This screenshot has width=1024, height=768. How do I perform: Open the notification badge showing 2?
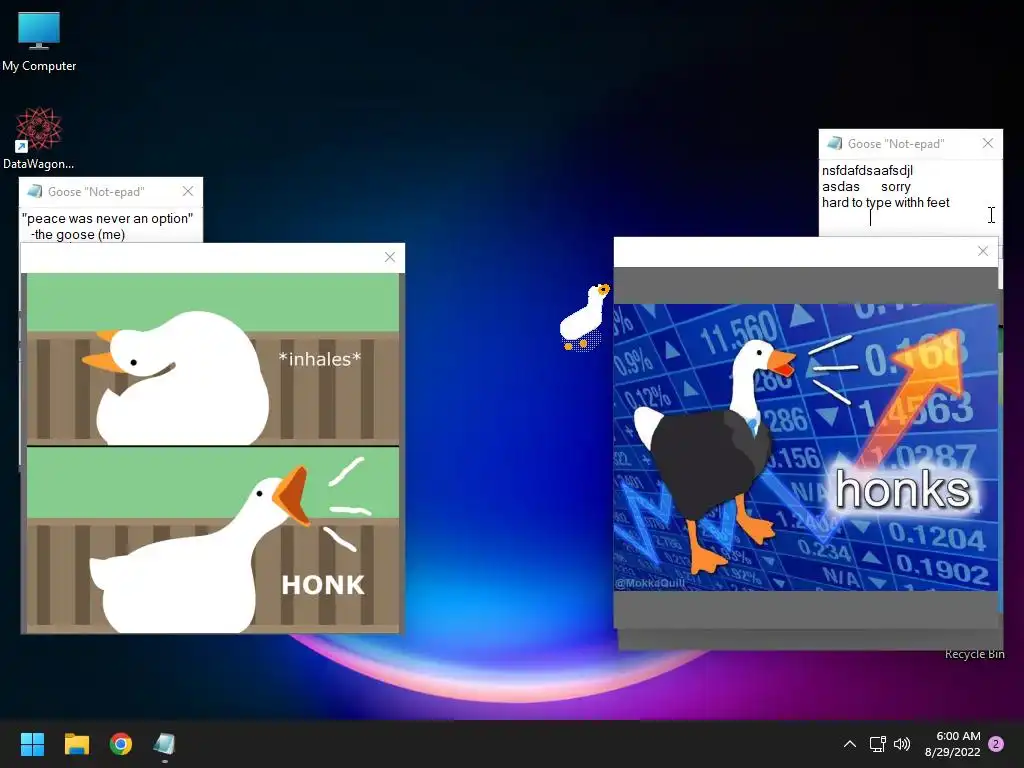click(996, 744)
